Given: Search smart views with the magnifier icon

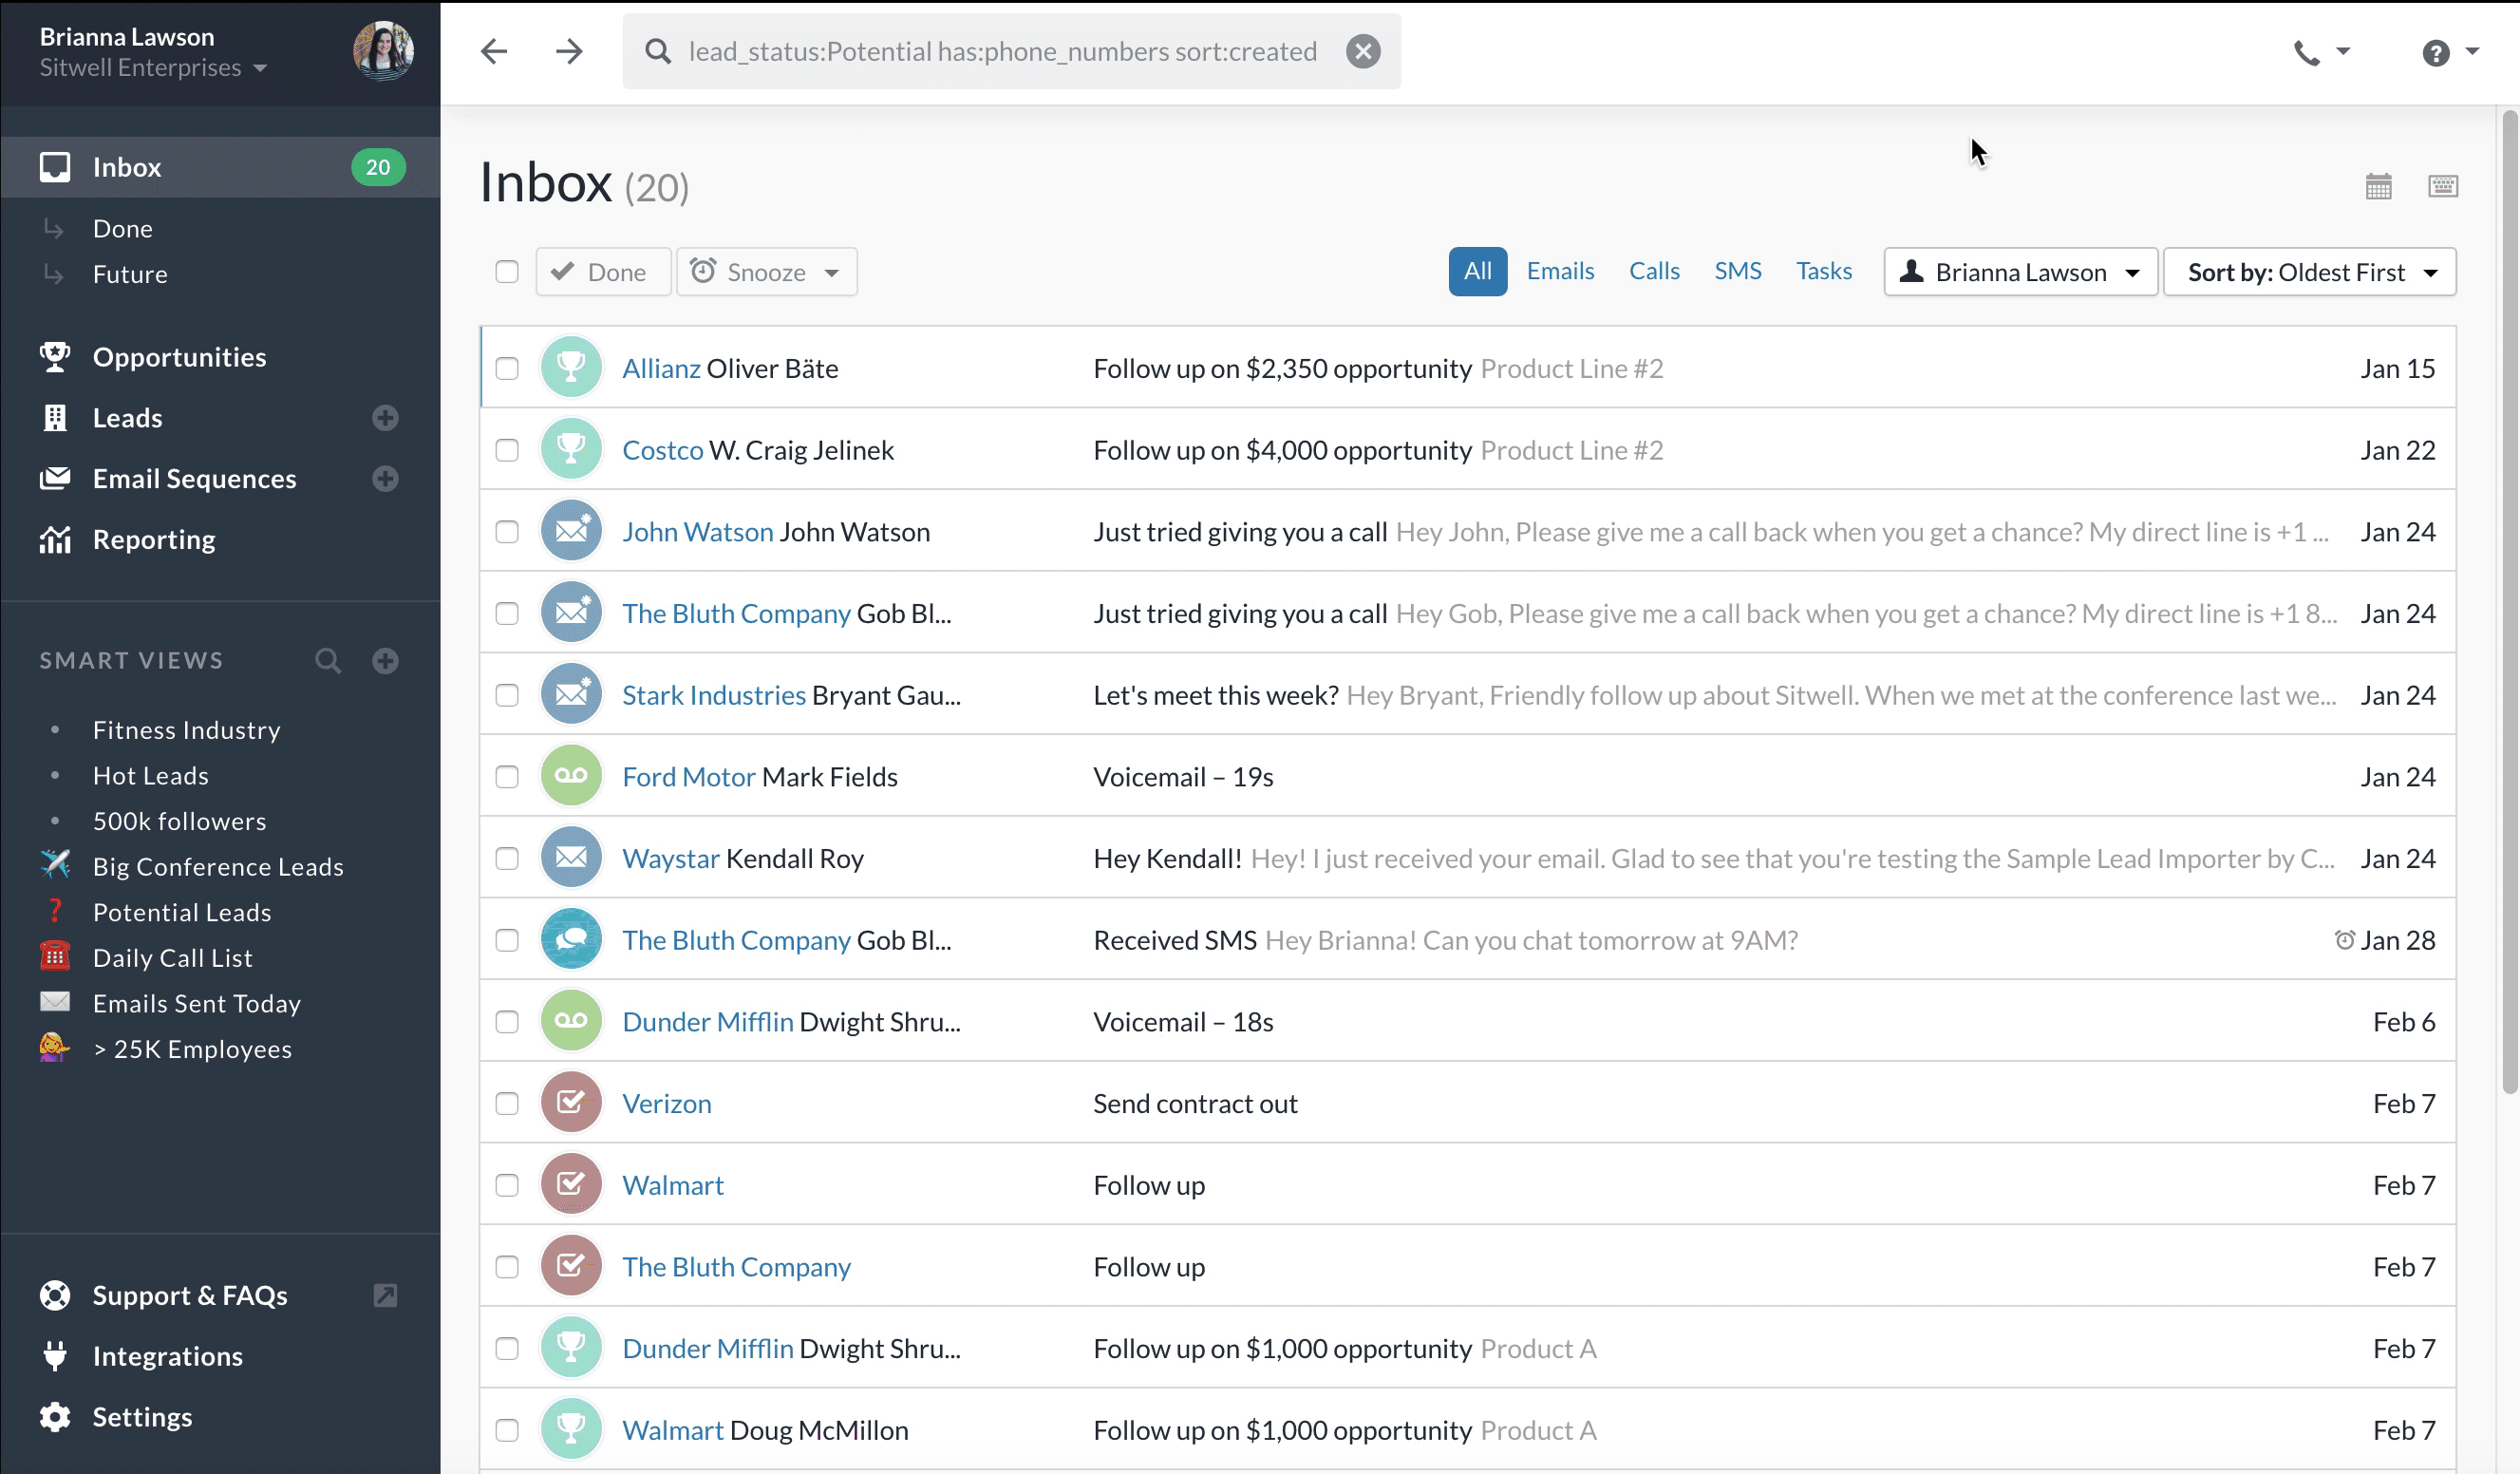Looking at the screenshot, I should (x=327, y=661).
